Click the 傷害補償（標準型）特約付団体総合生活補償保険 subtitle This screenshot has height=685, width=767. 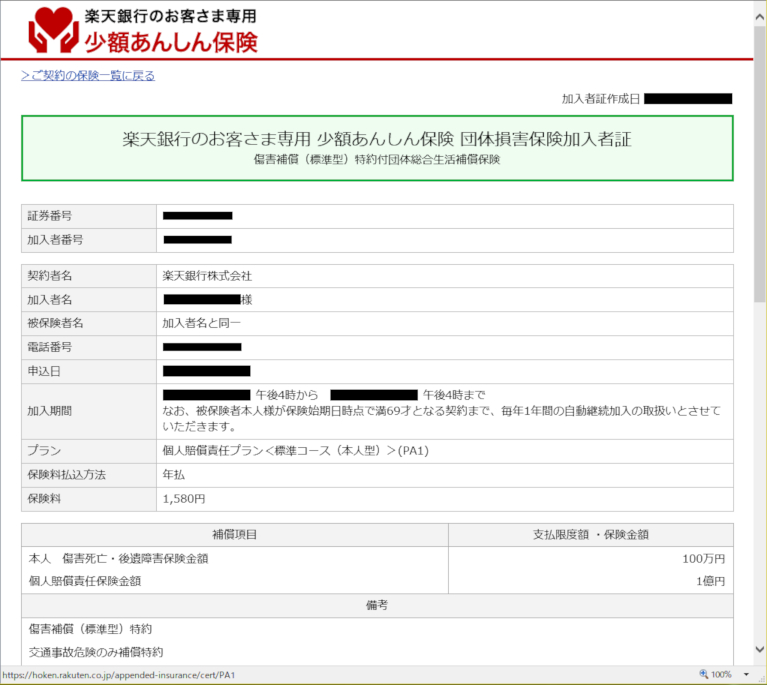coord(377,160)
